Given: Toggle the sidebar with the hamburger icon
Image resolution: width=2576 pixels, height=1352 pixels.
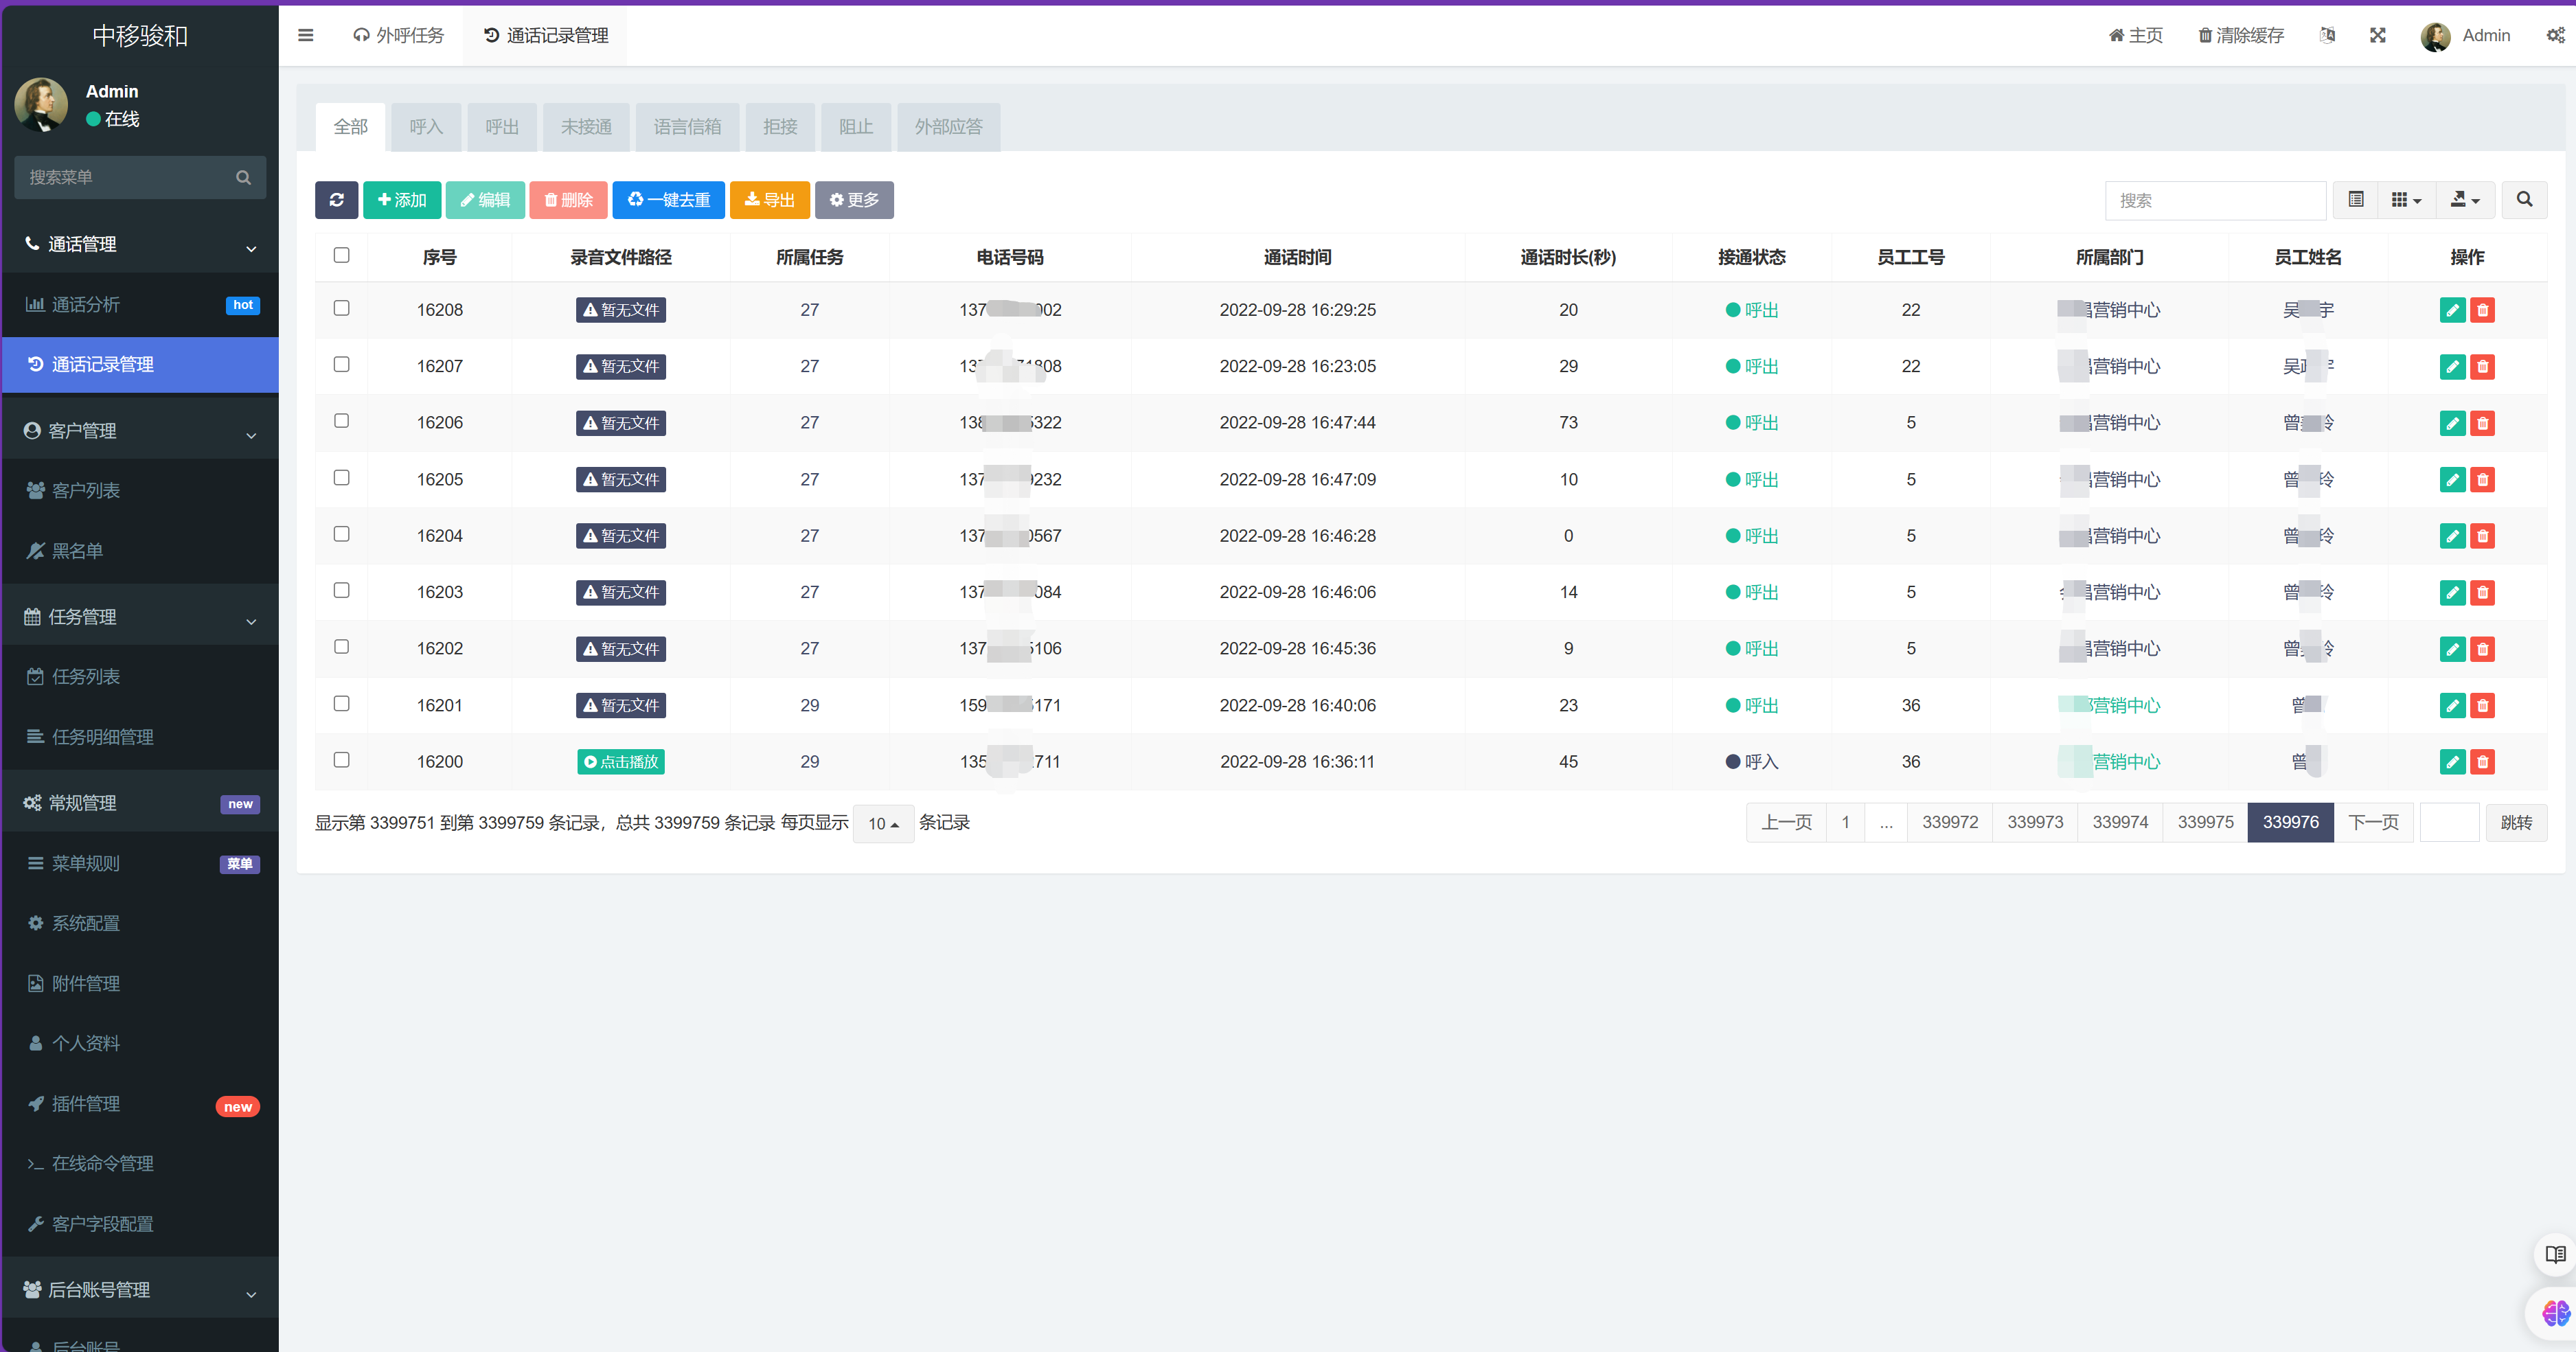Looking at the screenshot, I should pos(306,35).
